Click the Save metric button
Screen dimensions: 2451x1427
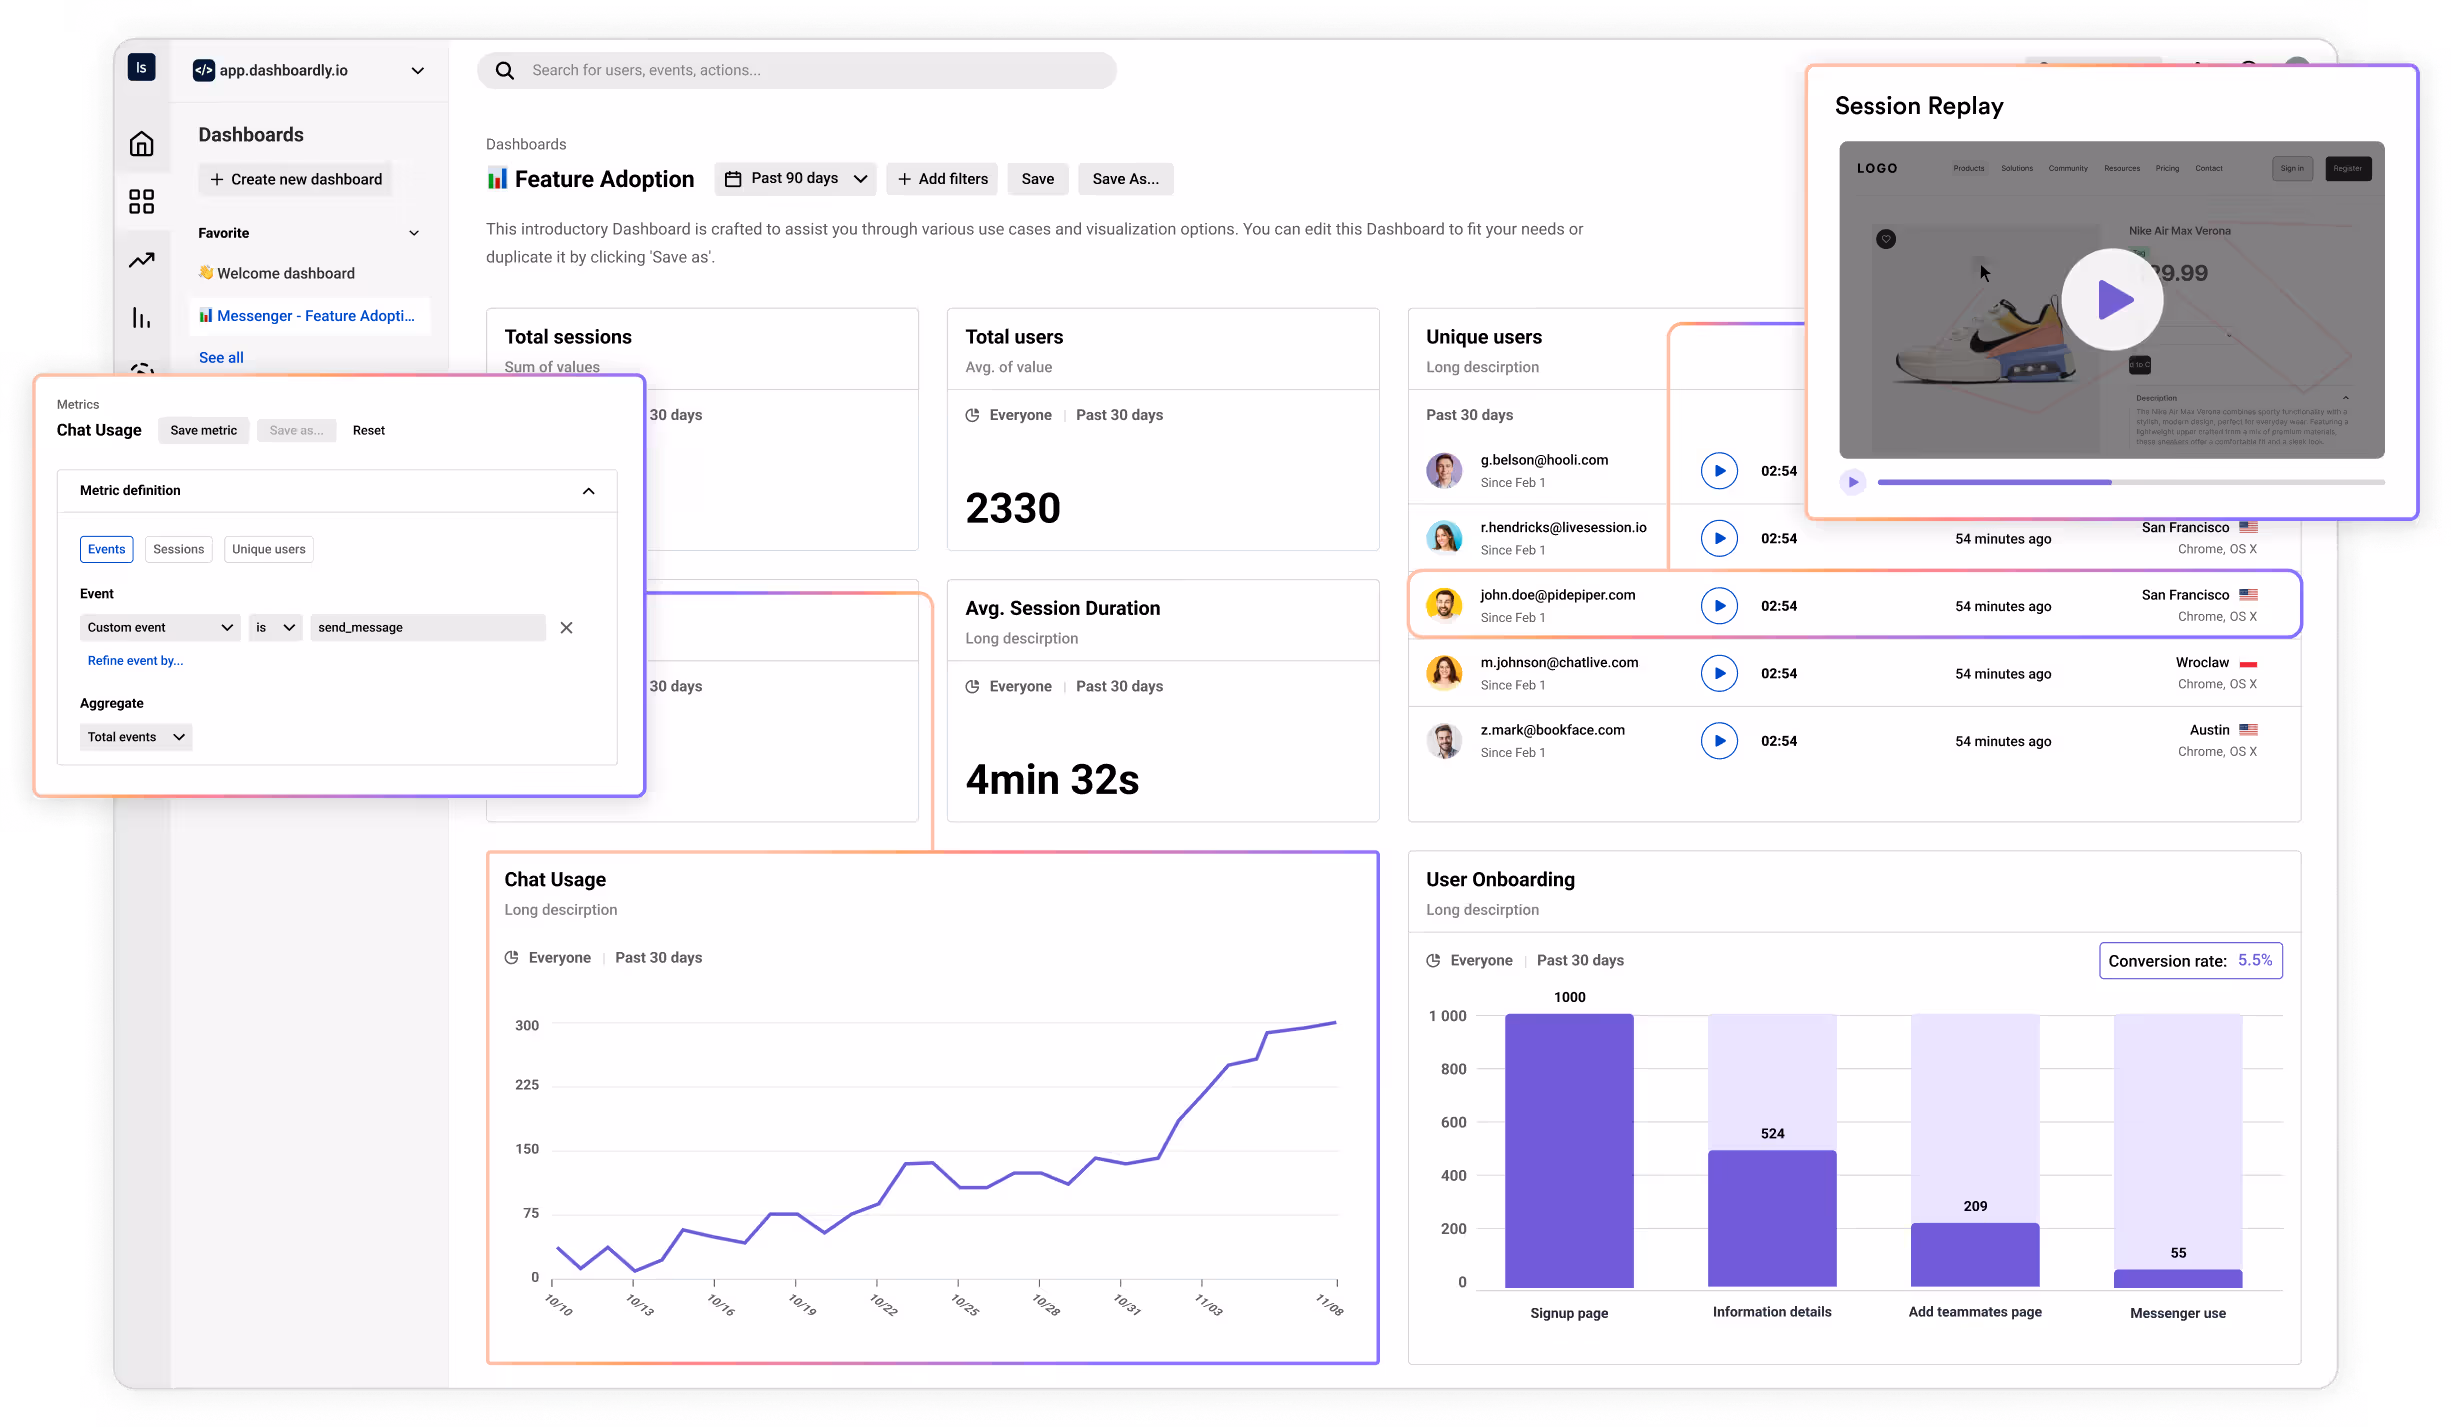point(203,430)
